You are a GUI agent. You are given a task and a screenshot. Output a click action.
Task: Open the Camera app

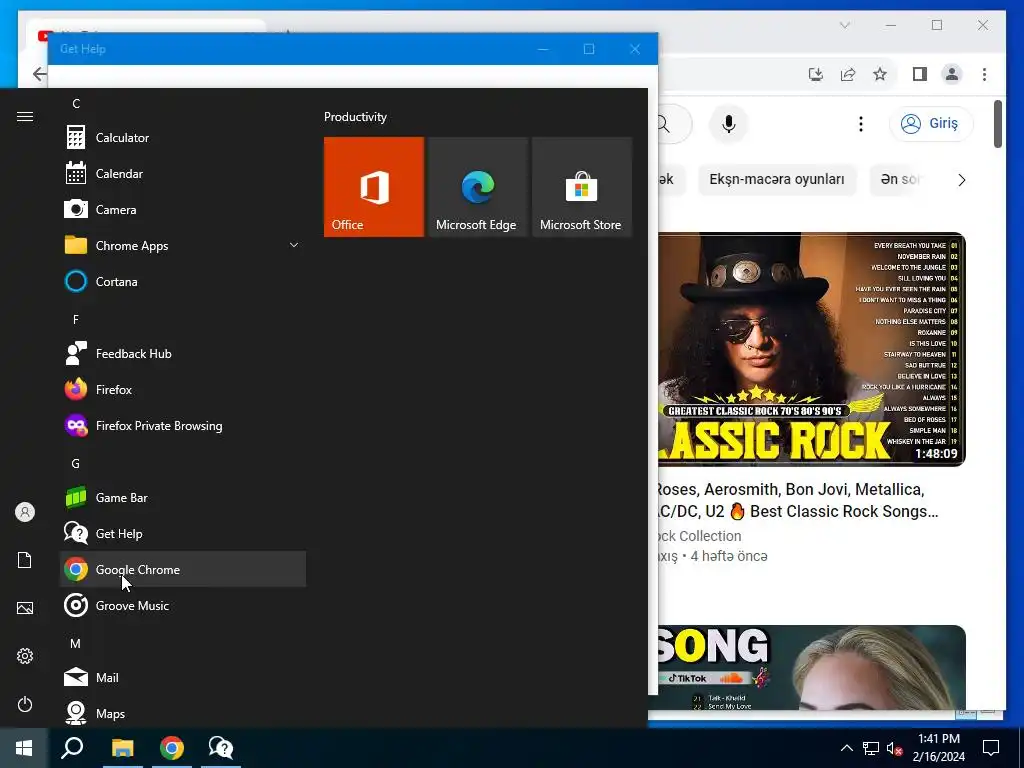tap(183, 210)
